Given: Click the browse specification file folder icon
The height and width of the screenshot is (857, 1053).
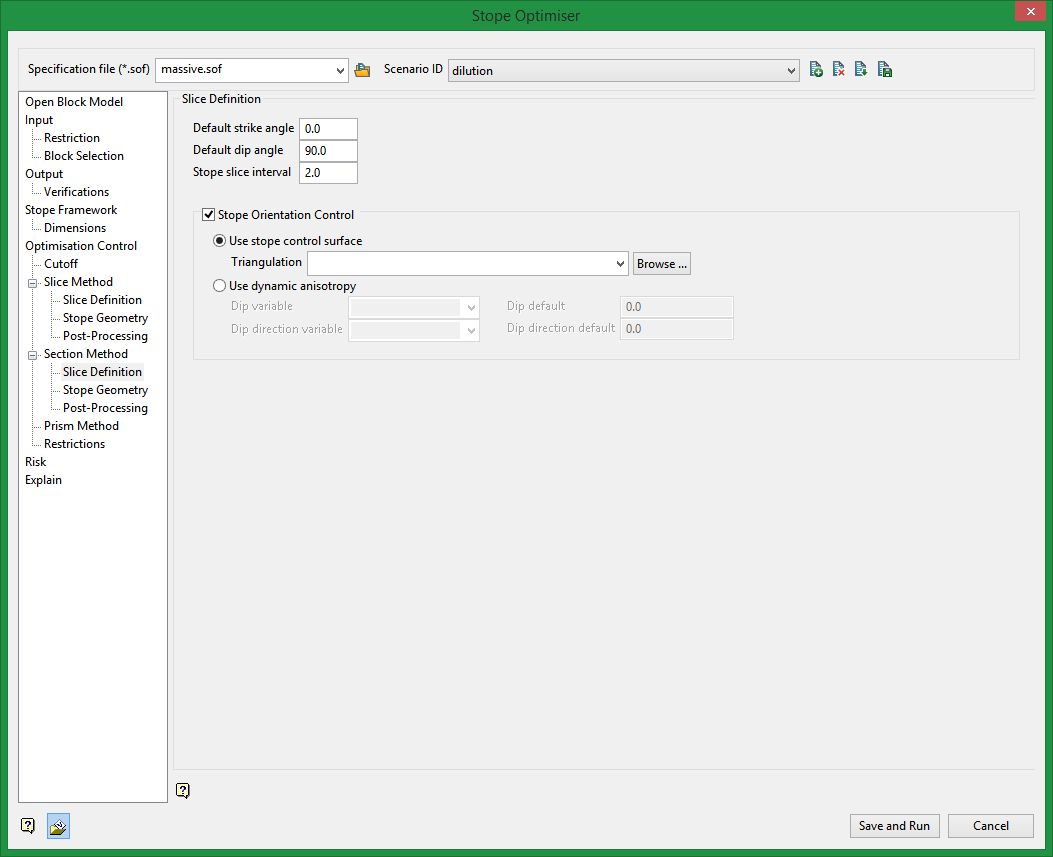Looking at the screenshot, I should click(363, 70).
